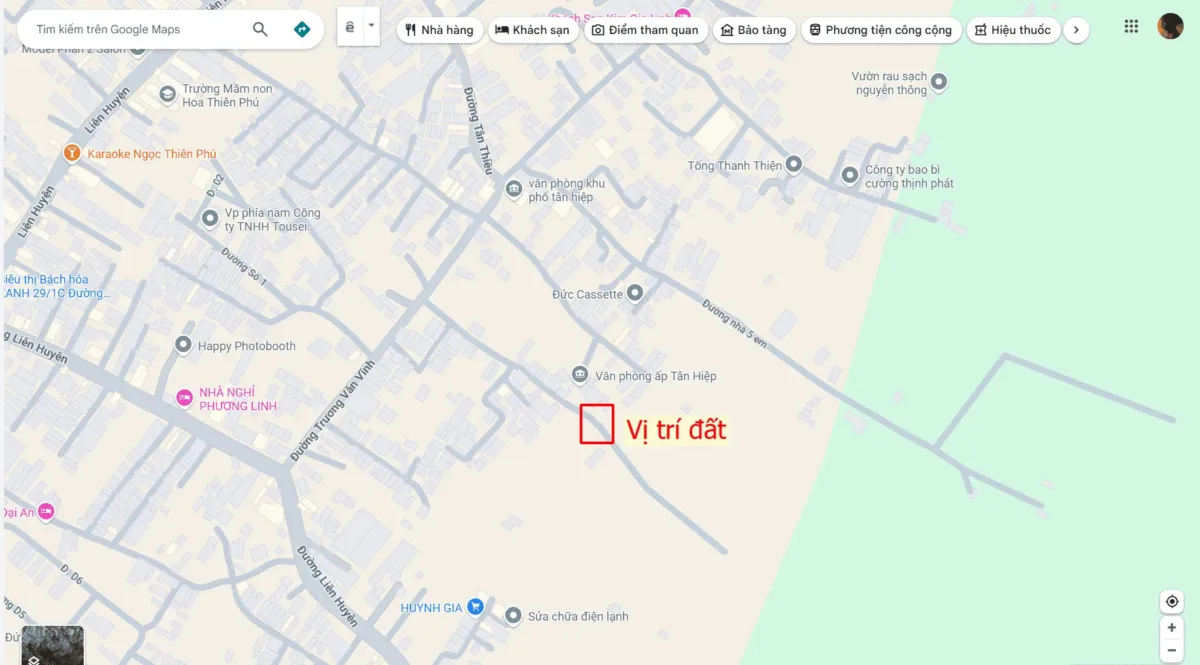Select the Karaoke Ngọc Thiên Phú marker
Viewport: 1200px width, 665px height.
click(x=72, y=153)
